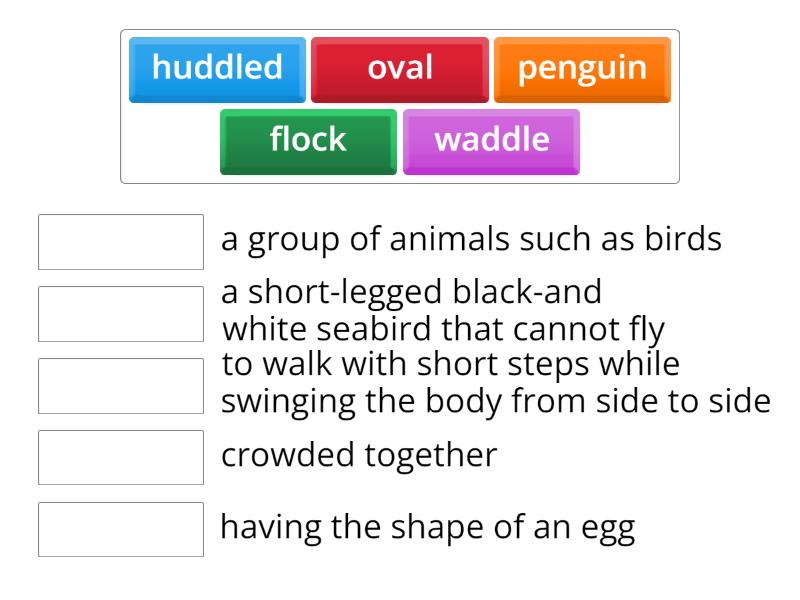Viewport: 800px width, 600px height.
Task: Select the blue 'huddled' word tile
Action: (216, 68)
